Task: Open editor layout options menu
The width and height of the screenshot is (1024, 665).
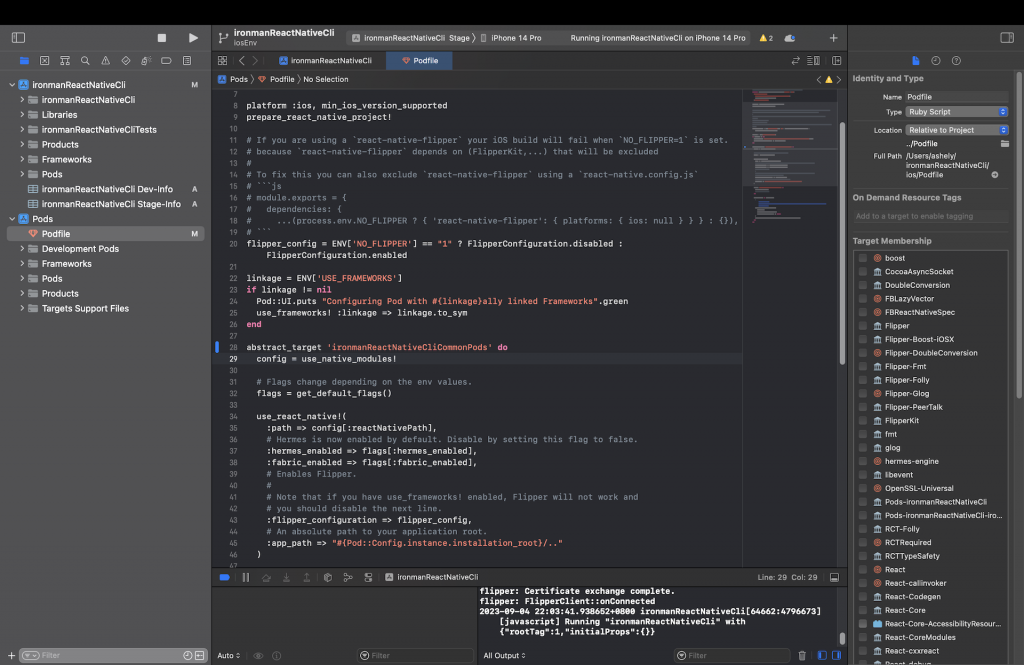Action: point(813,61)
